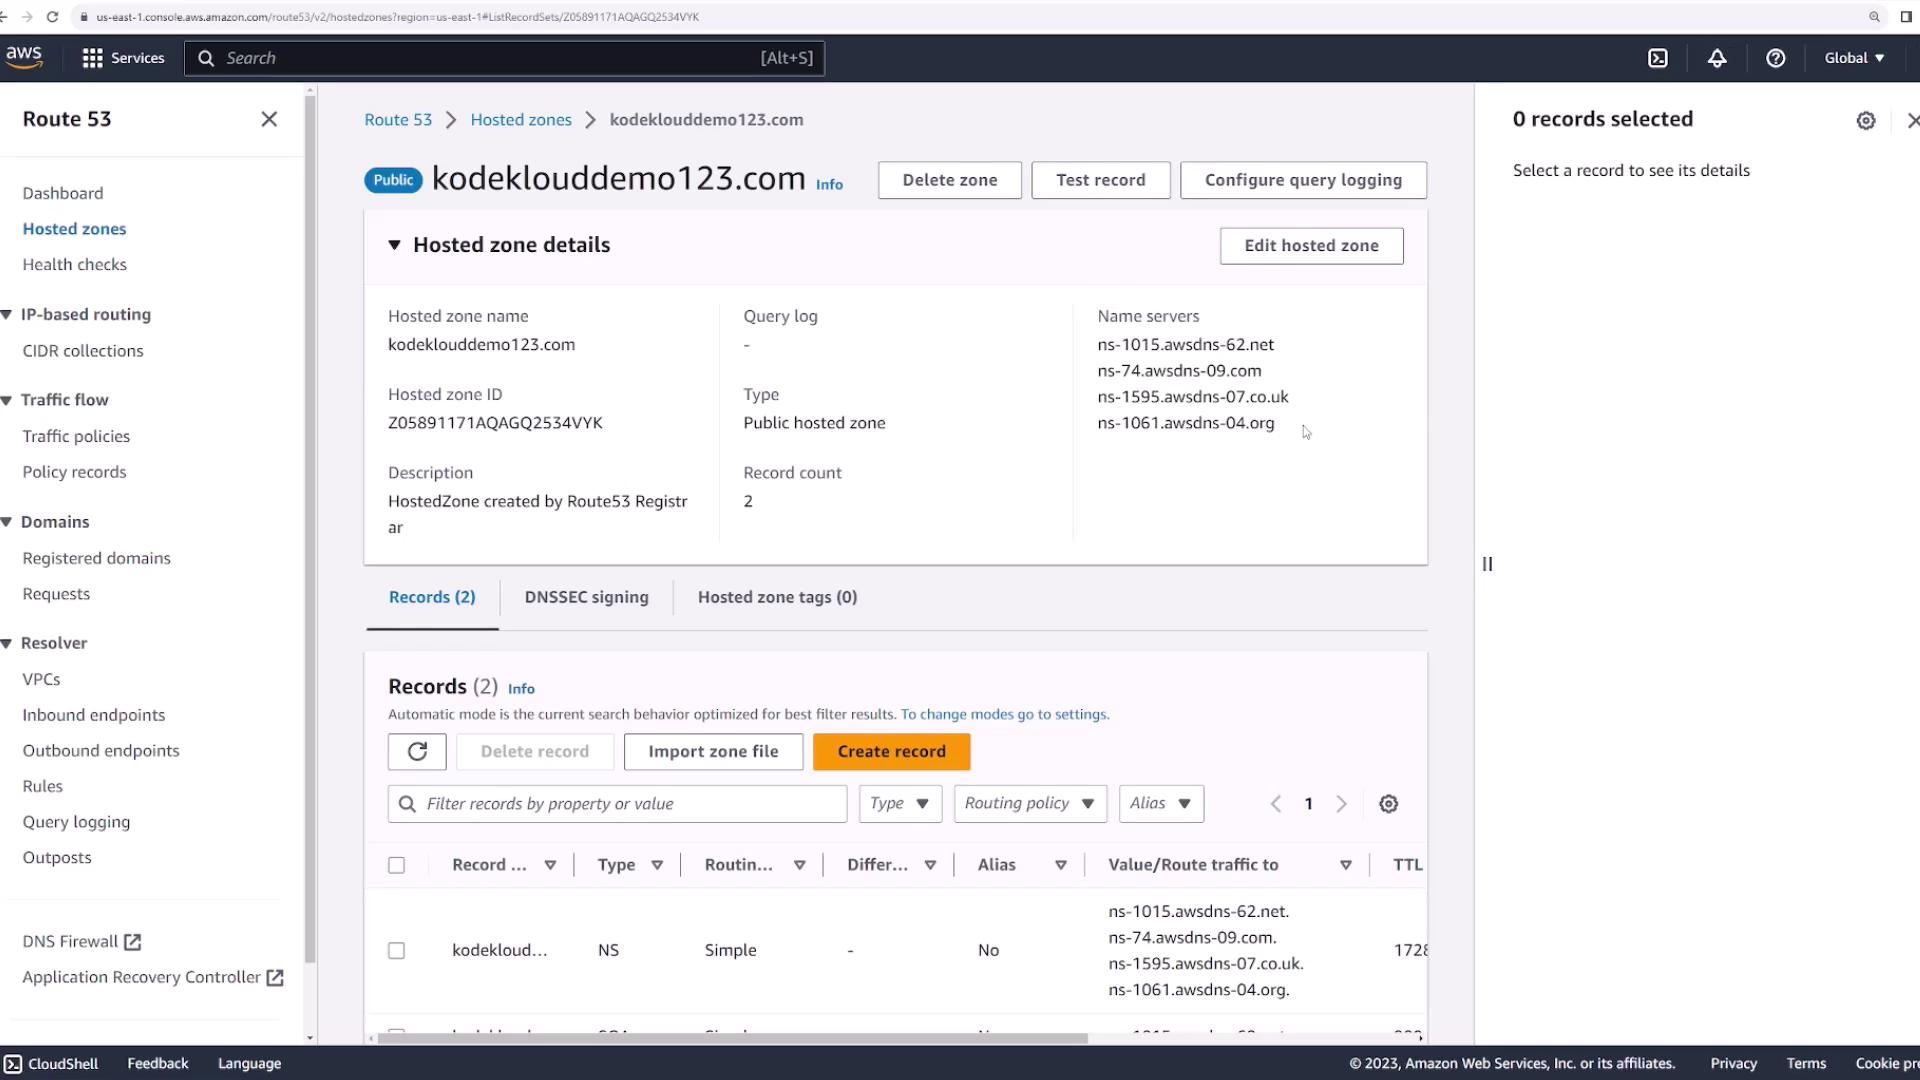The image size is (1920, 1080).
Task: Select all records with header checkbox
Action: pos(396,865)
